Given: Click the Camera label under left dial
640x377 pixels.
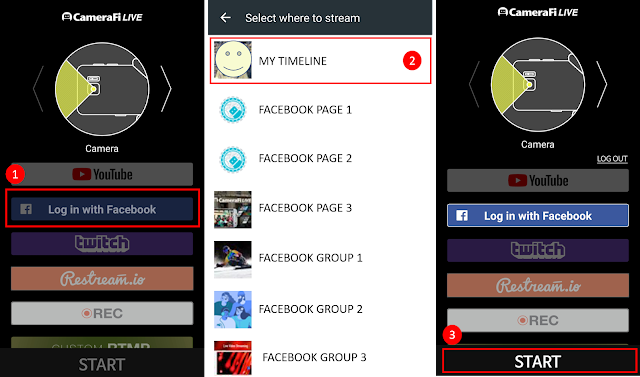Looking at the screenshot, I should (102, 149).
